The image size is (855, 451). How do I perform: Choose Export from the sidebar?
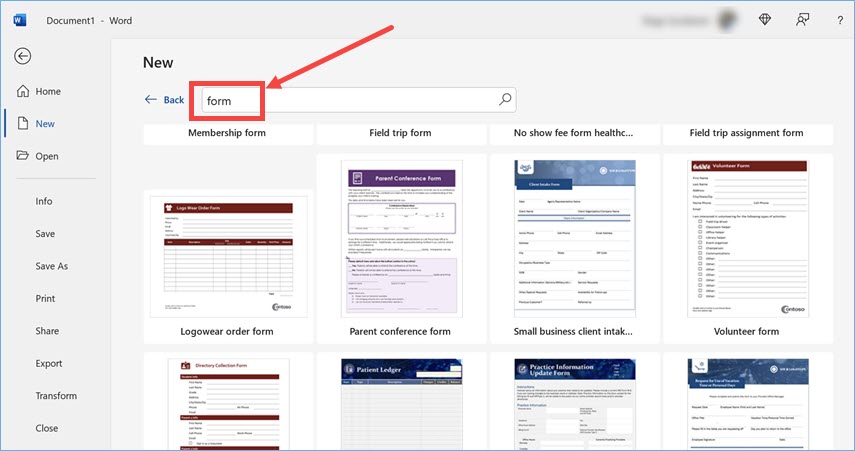coord(49,363)
